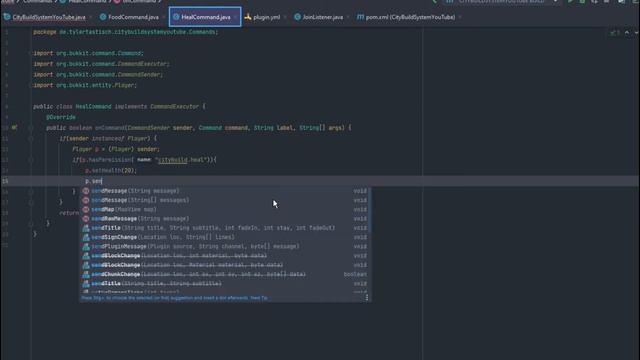This screenshot has height=360, width=640.
Task: Choose sendMessage(String[] messages) completion
Action: pos(225,200)
